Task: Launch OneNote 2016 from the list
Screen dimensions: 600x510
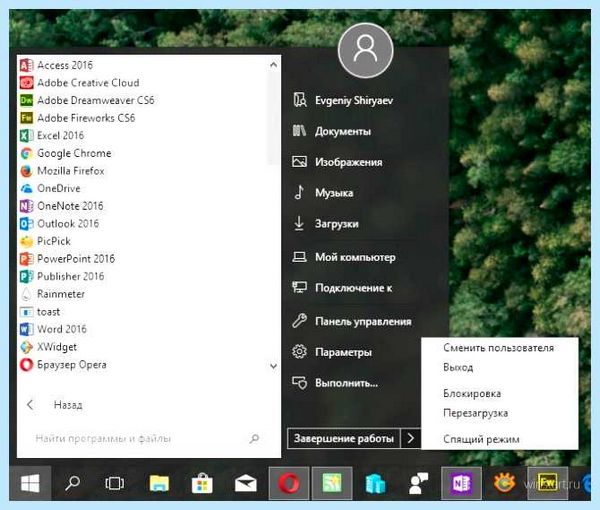Action: (62, 206)
